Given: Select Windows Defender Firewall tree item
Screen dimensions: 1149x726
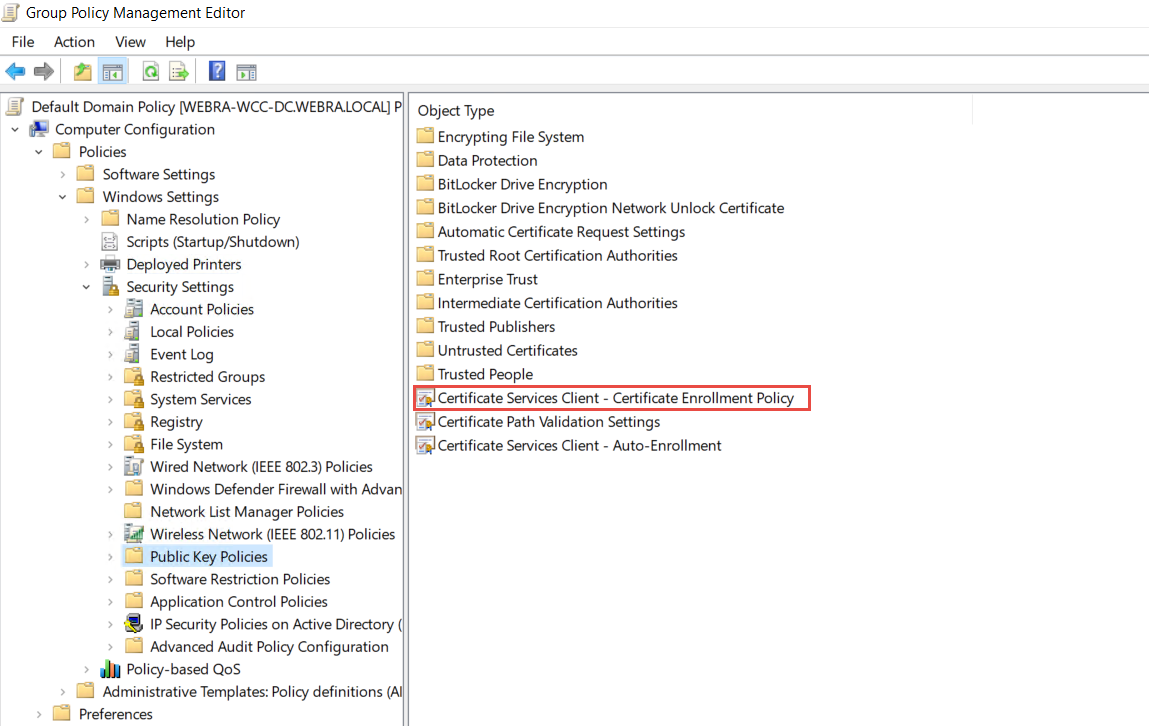Looking at the screenshot, I should coord(275,489).
